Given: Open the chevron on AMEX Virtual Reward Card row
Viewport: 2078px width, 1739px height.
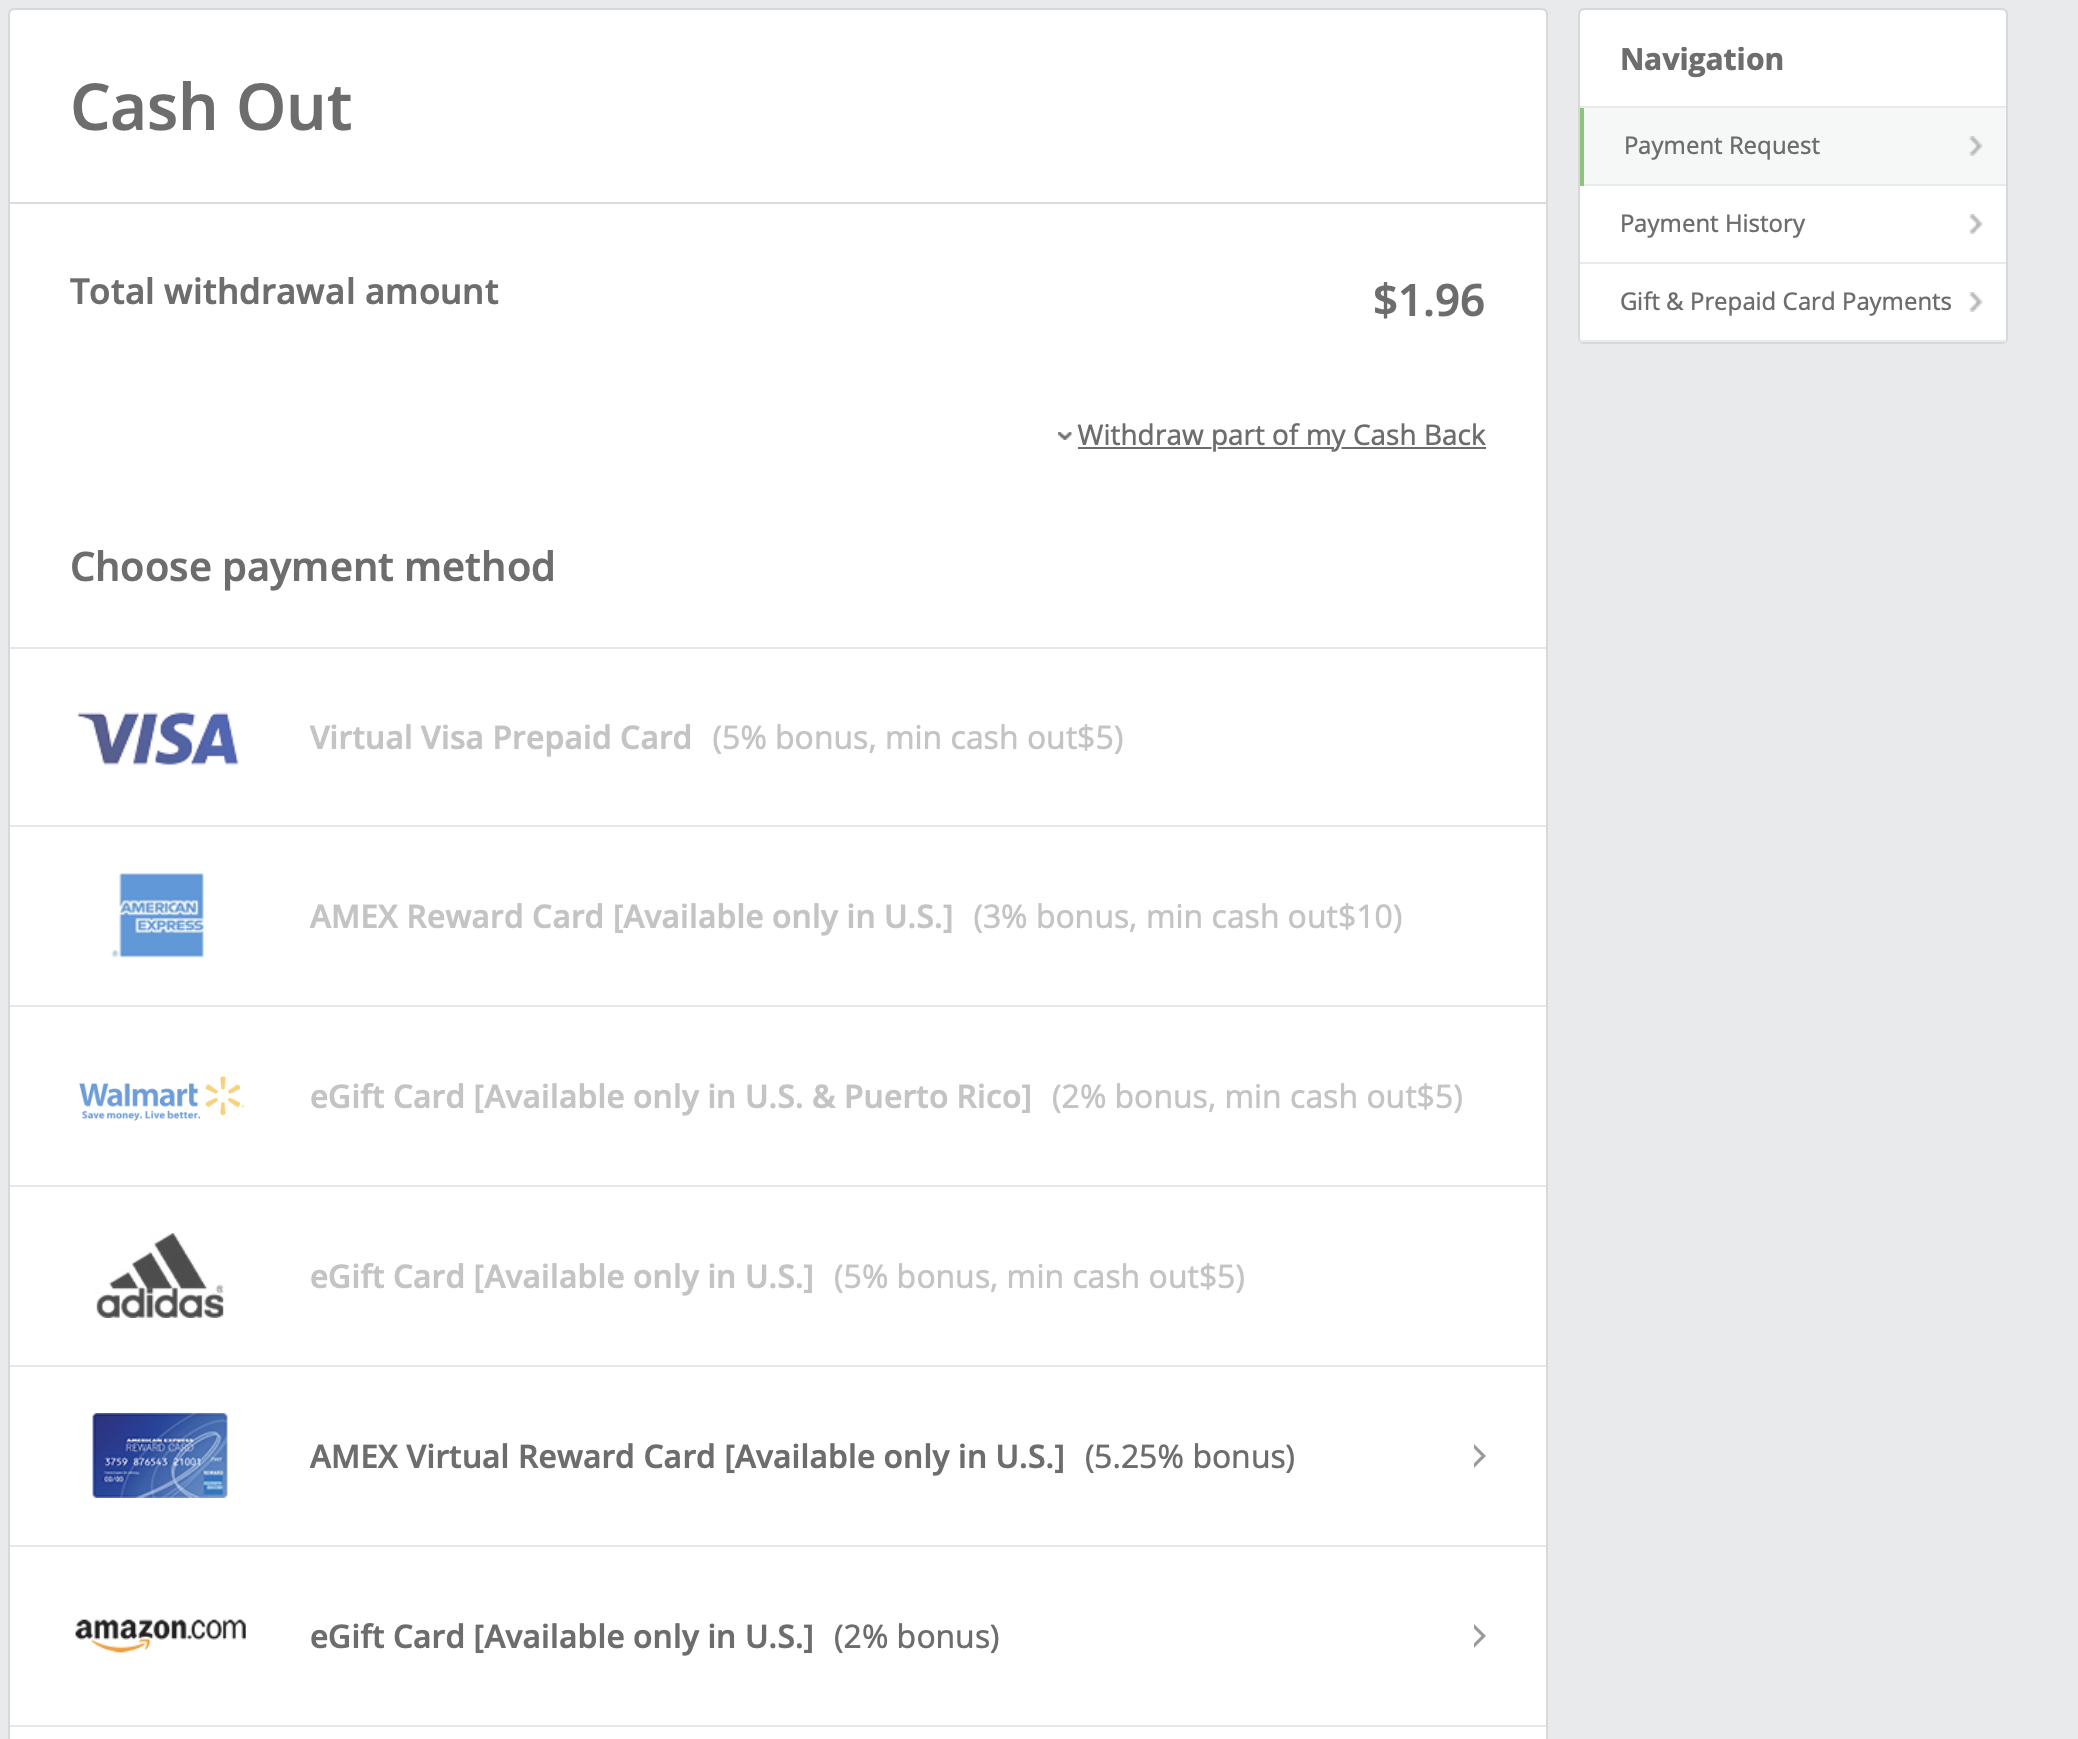Looking at the screenshot, I should tap(1479, 1456).
